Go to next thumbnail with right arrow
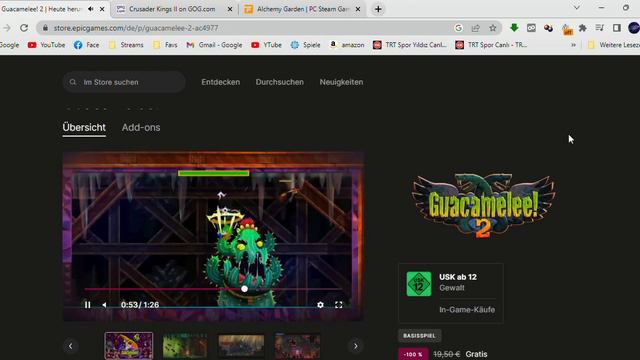The width and height of the screenshot is (640, 360). pyautogui.click(x=356, y=346)
